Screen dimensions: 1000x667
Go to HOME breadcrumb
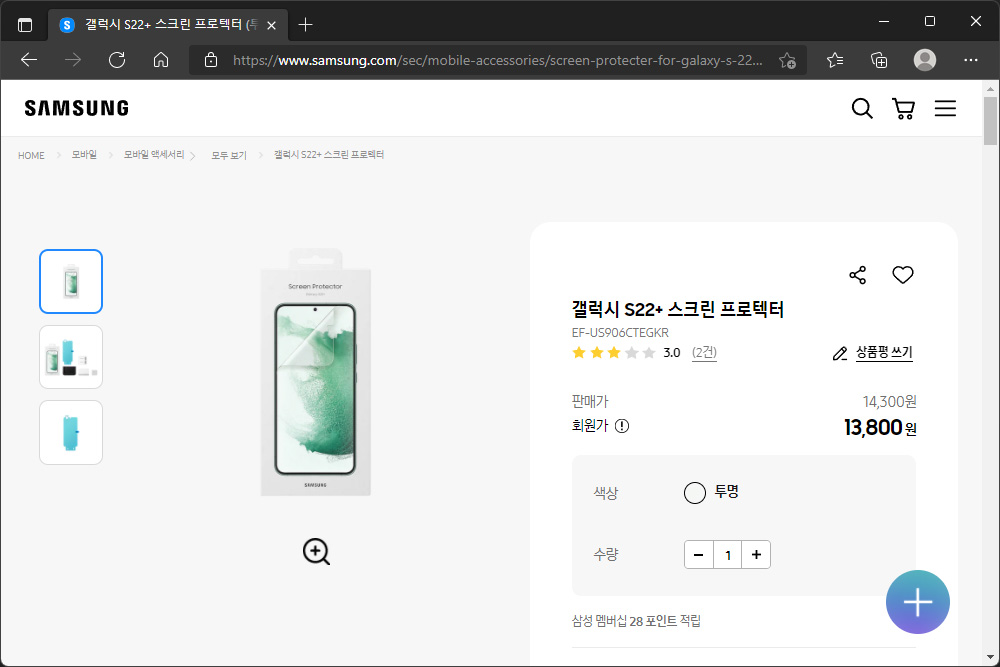point(31,156)
